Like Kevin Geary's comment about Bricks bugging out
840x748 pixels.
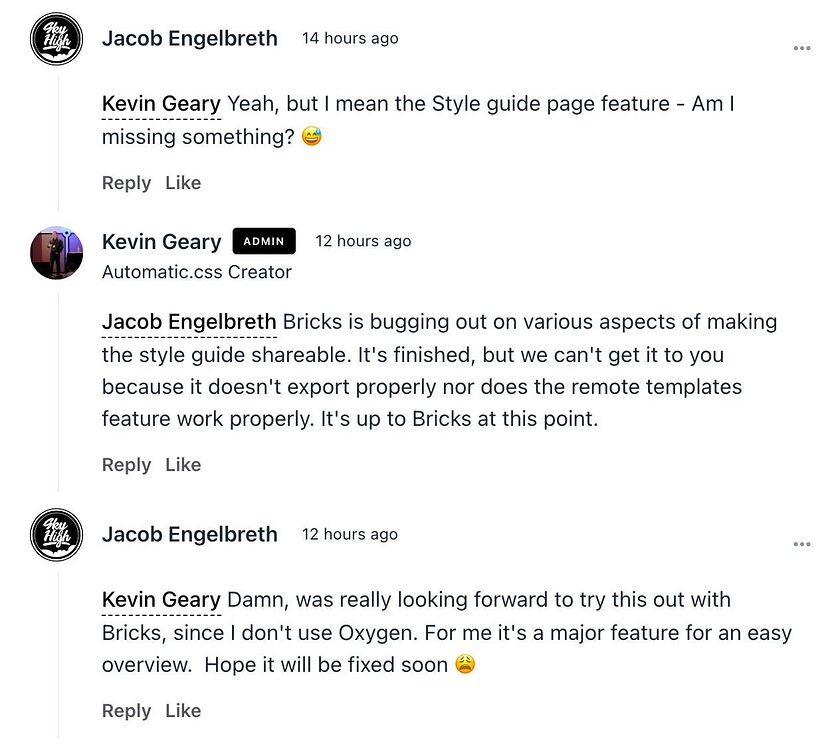(x=183, y=465)
